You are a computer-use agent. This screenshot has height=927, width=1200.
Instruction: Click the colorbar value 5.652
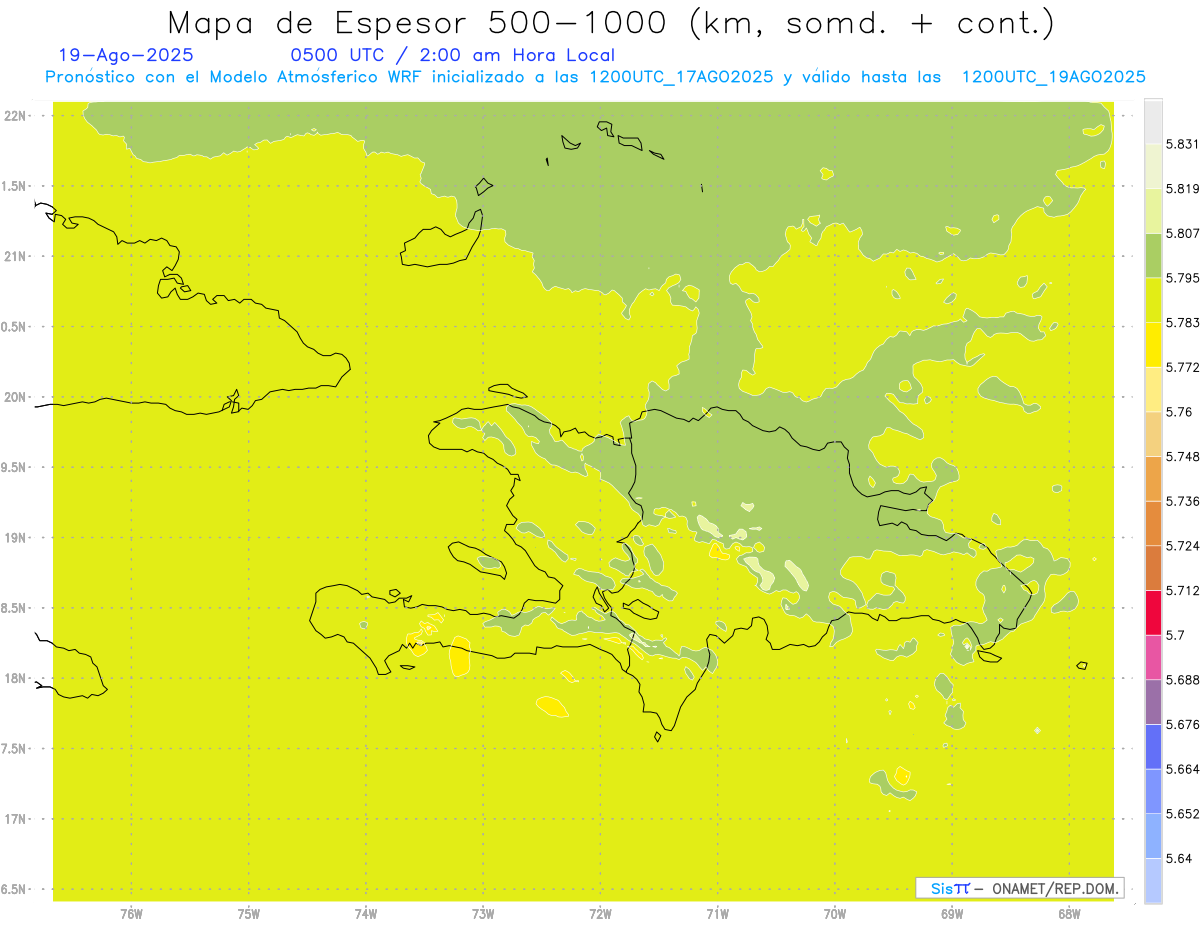[x=1182, y=814]
